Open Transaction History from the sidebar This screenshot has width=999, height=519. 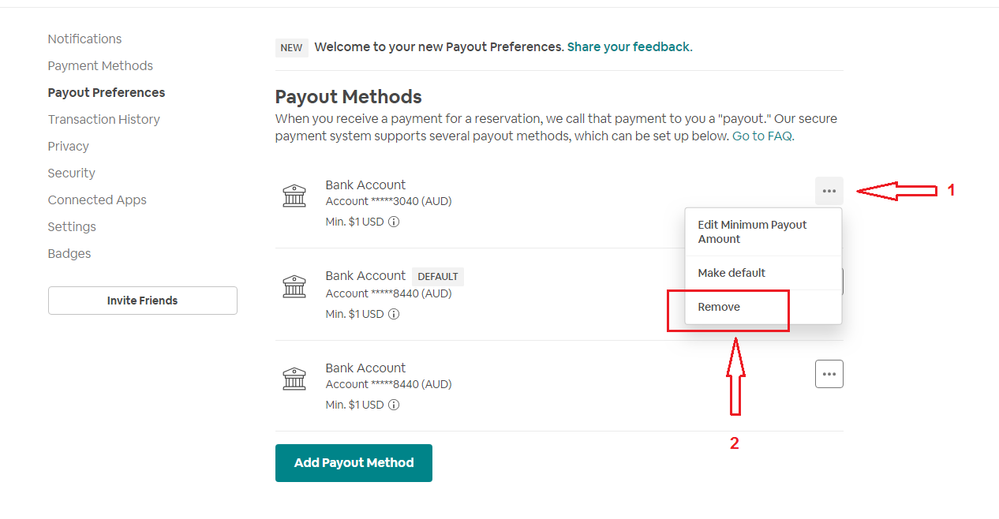point(104,120)
